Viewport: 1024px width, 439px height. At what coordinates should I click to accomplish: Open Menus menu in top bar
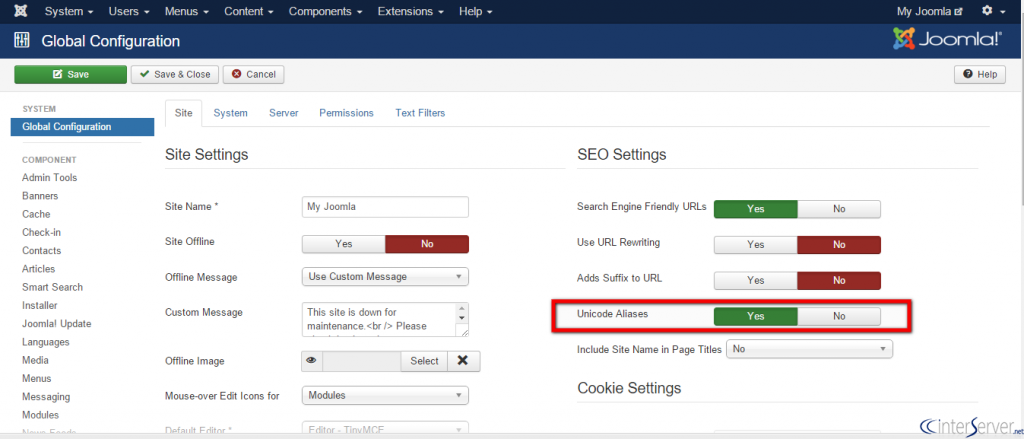point(187,12)
